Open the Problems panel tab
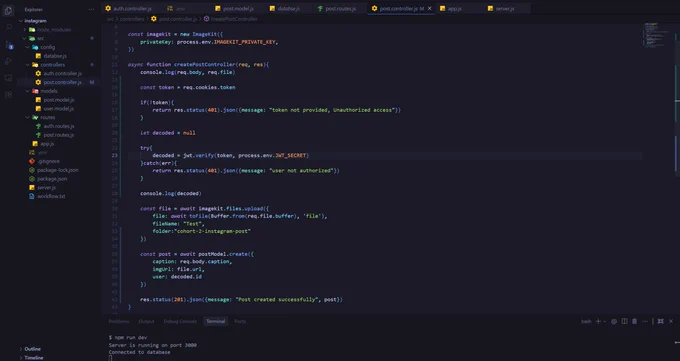Viewport: 680px width, 361px height. point(119,322)
